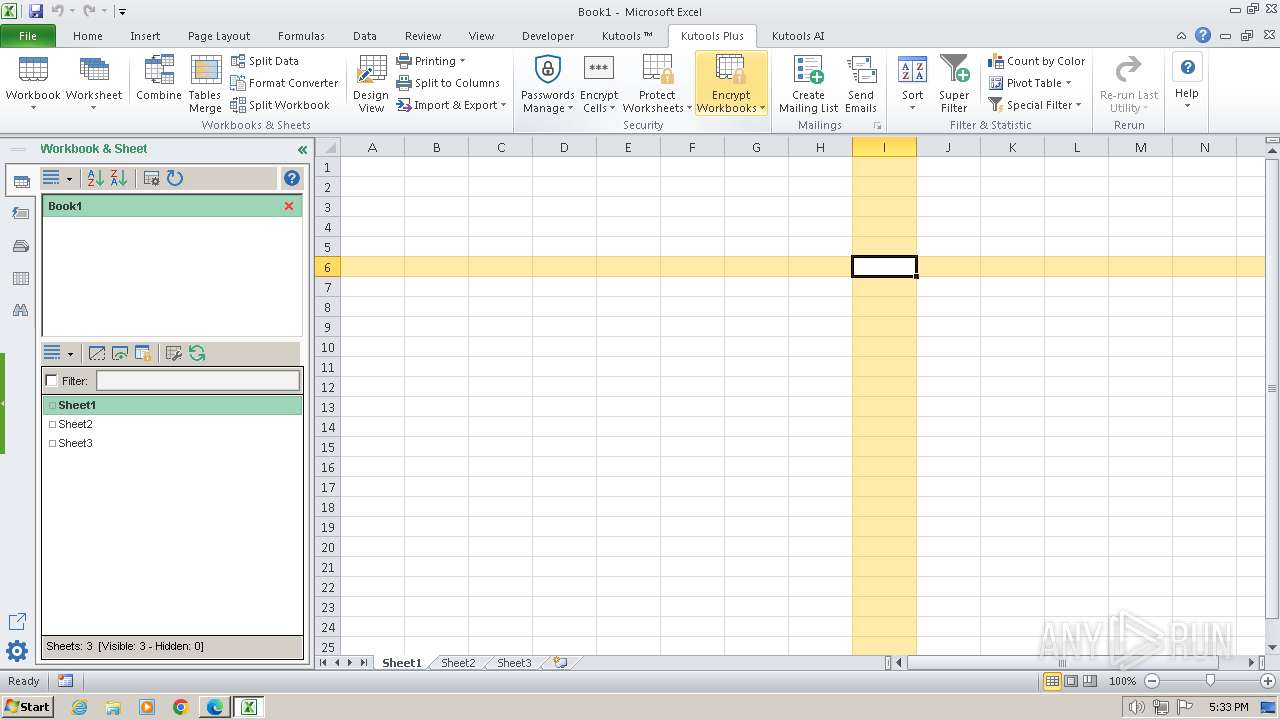This screenshot has width=1280, height=720.
Task: Open workbook list settings icon
Action: point(152,178)
